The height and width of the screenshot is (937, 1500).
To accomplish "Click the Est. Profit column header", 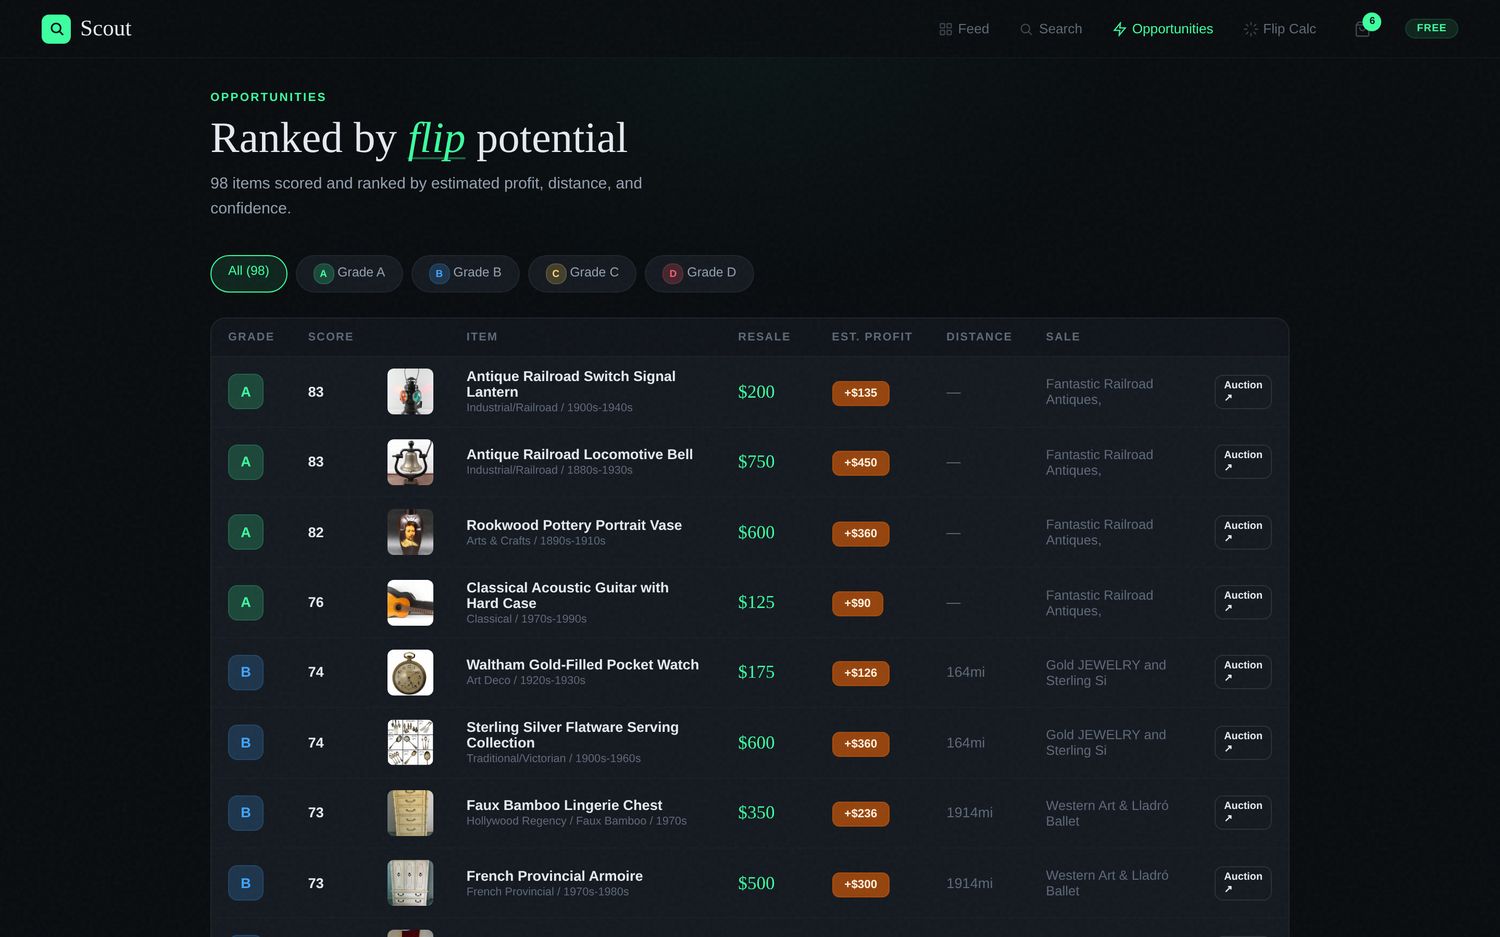I will [x=872, y=337].
